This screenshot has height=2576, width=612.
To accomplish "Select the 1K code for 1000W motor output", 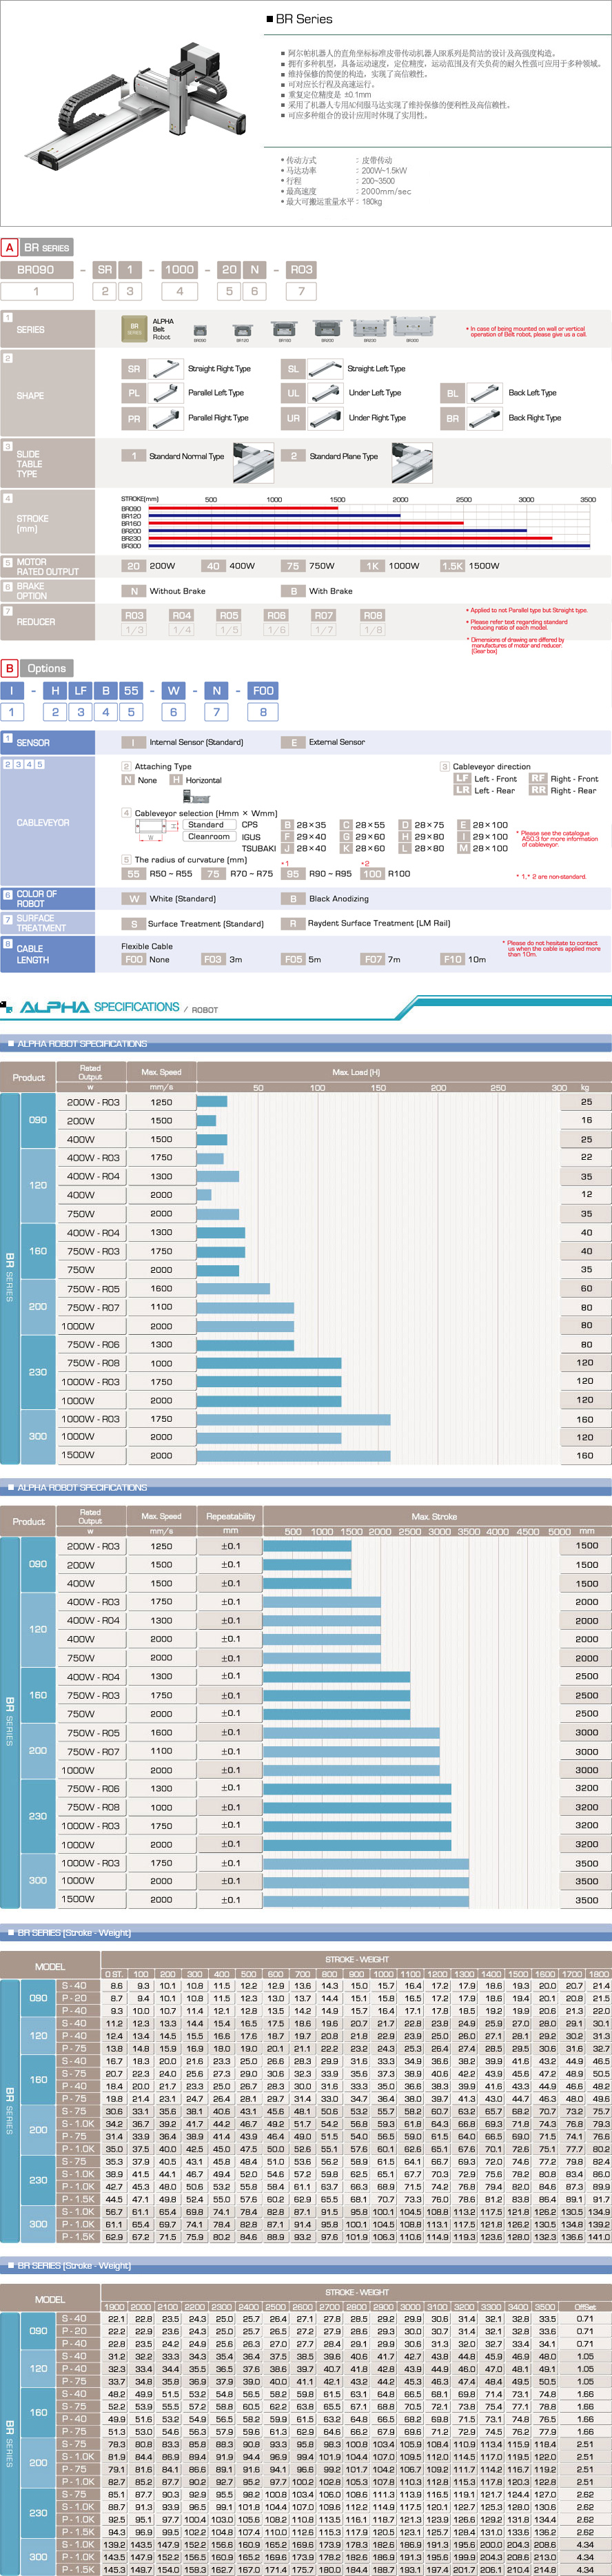I will (373, 566).
